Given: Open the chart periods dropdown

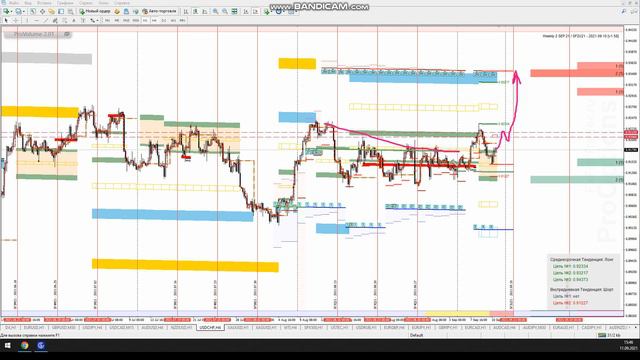Looking at the screenshot, I should [x=280, y=11].
